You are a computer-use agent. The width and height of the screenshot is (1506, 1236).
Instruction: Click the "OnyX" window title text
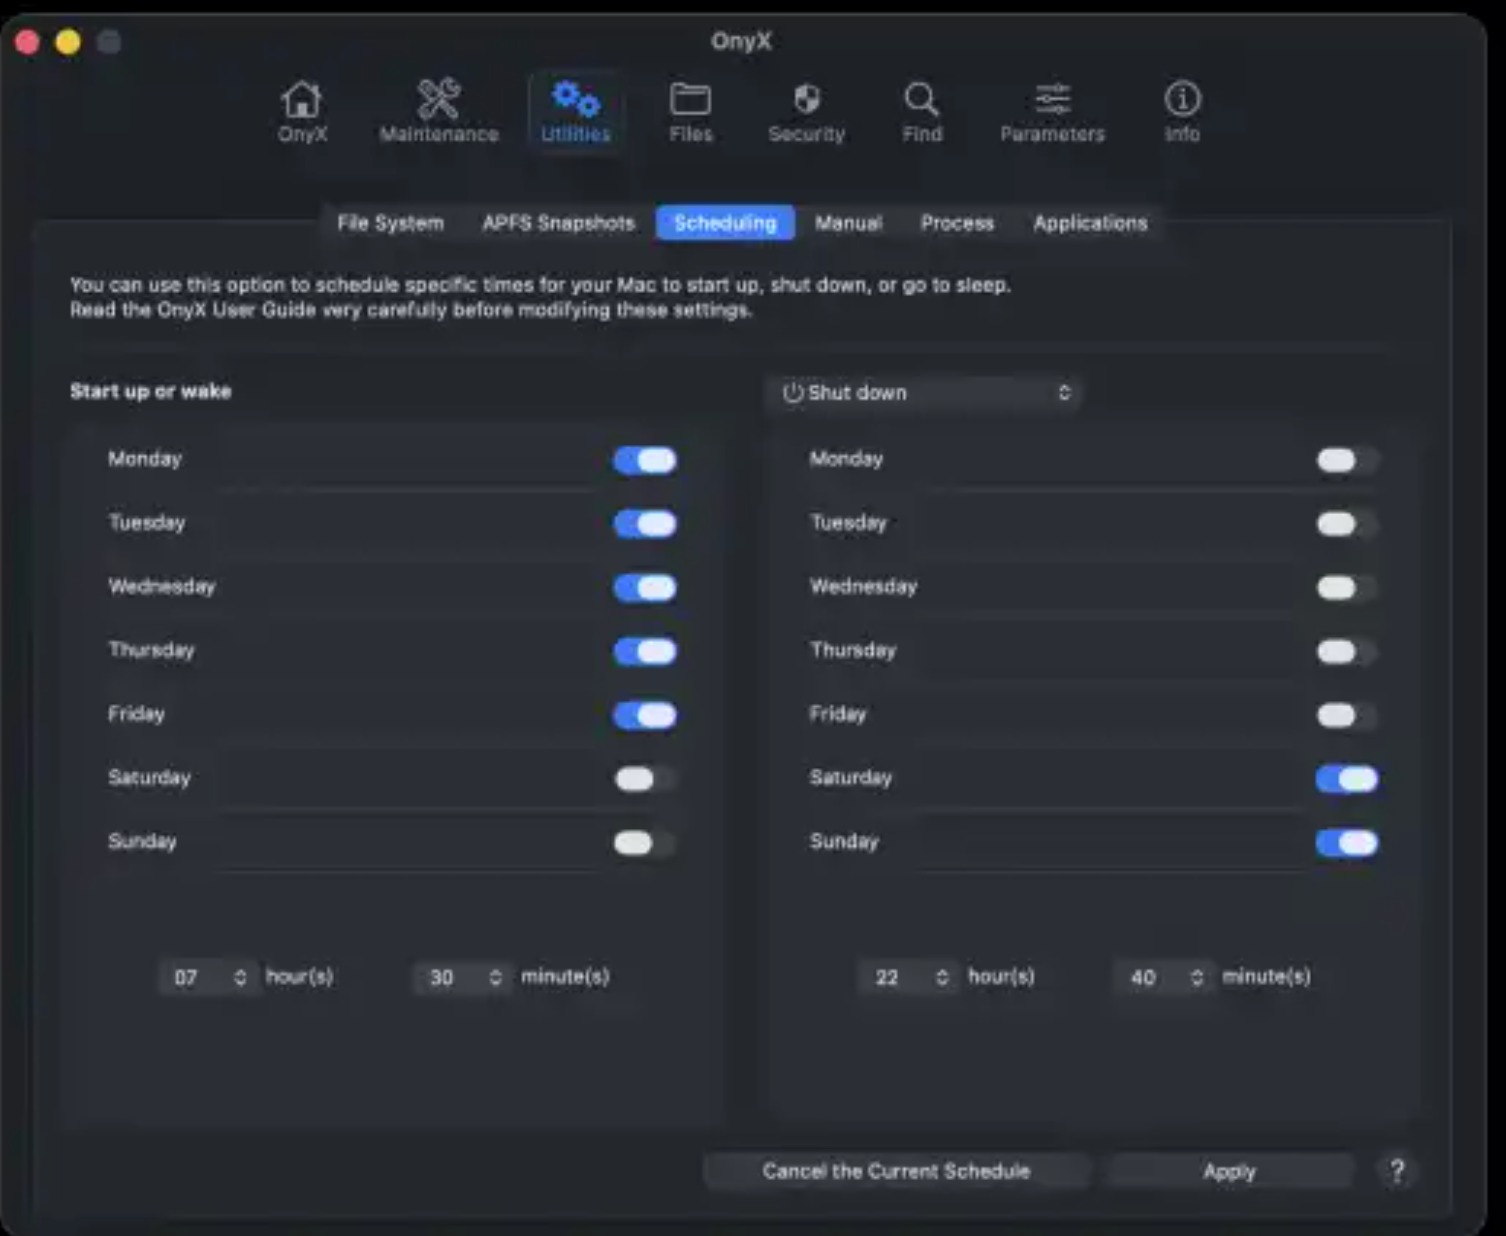click(741, 41)
